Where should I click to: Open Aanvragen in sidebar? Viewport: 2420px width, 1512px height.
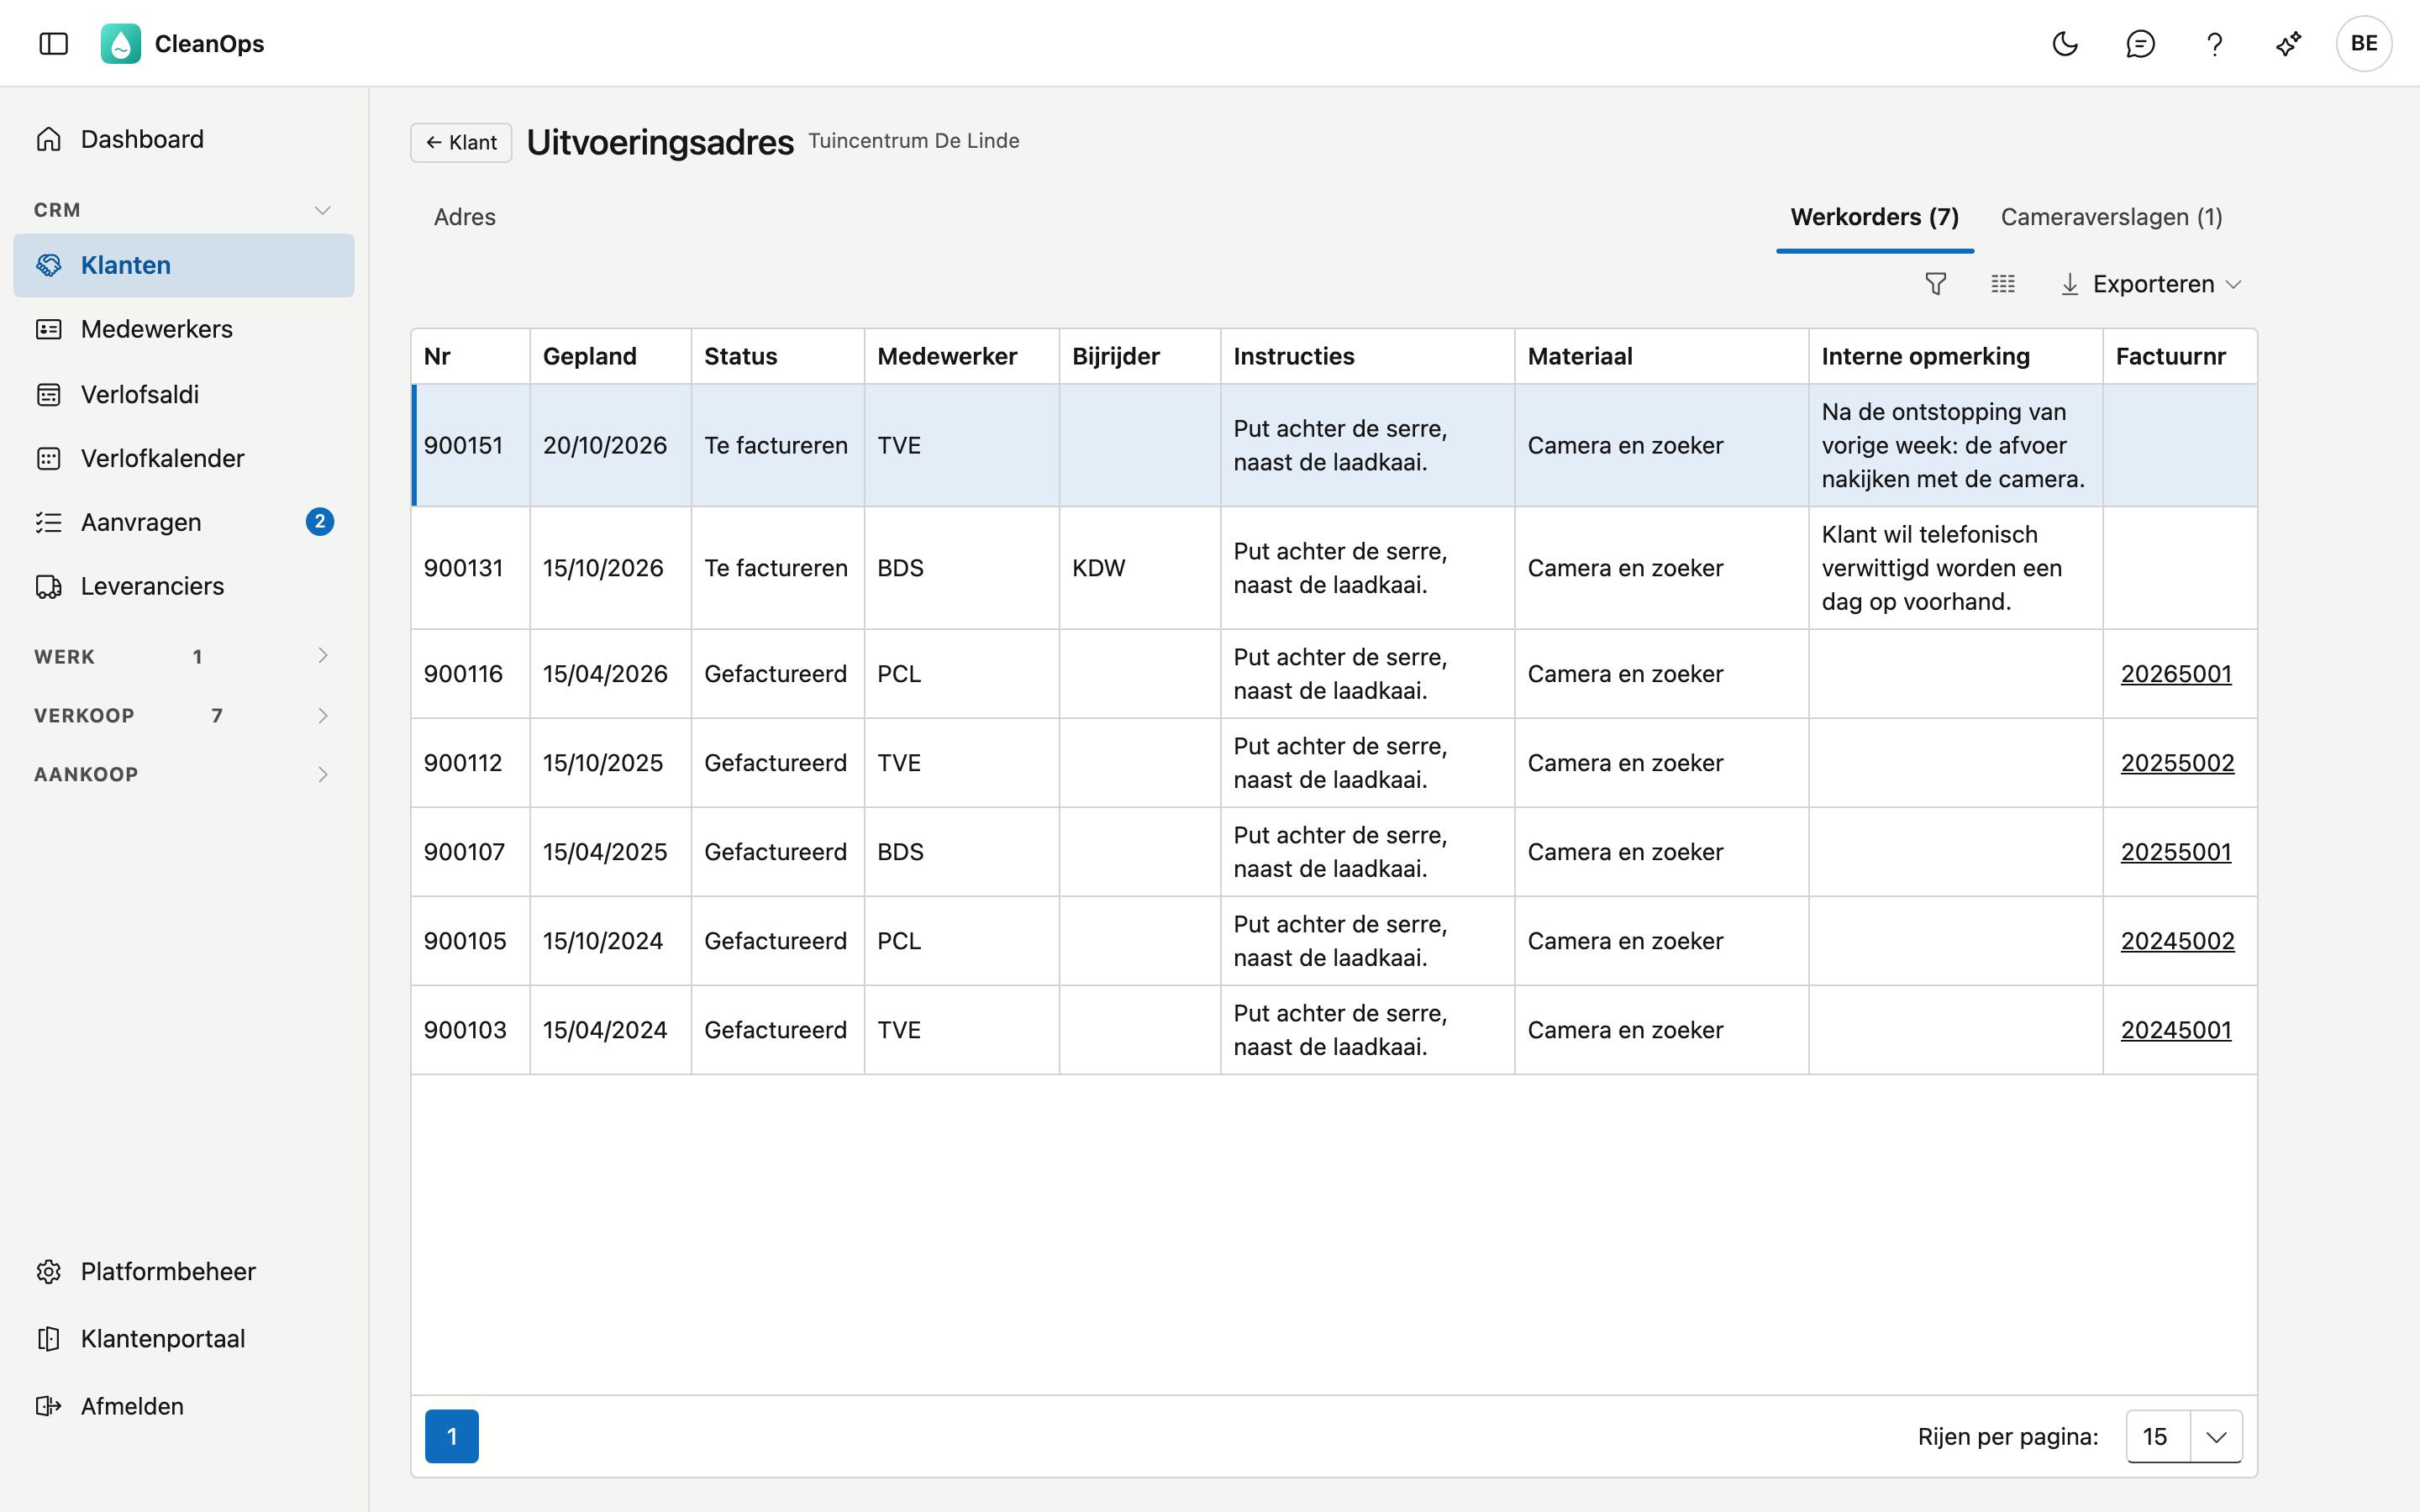tap(184, 522)
